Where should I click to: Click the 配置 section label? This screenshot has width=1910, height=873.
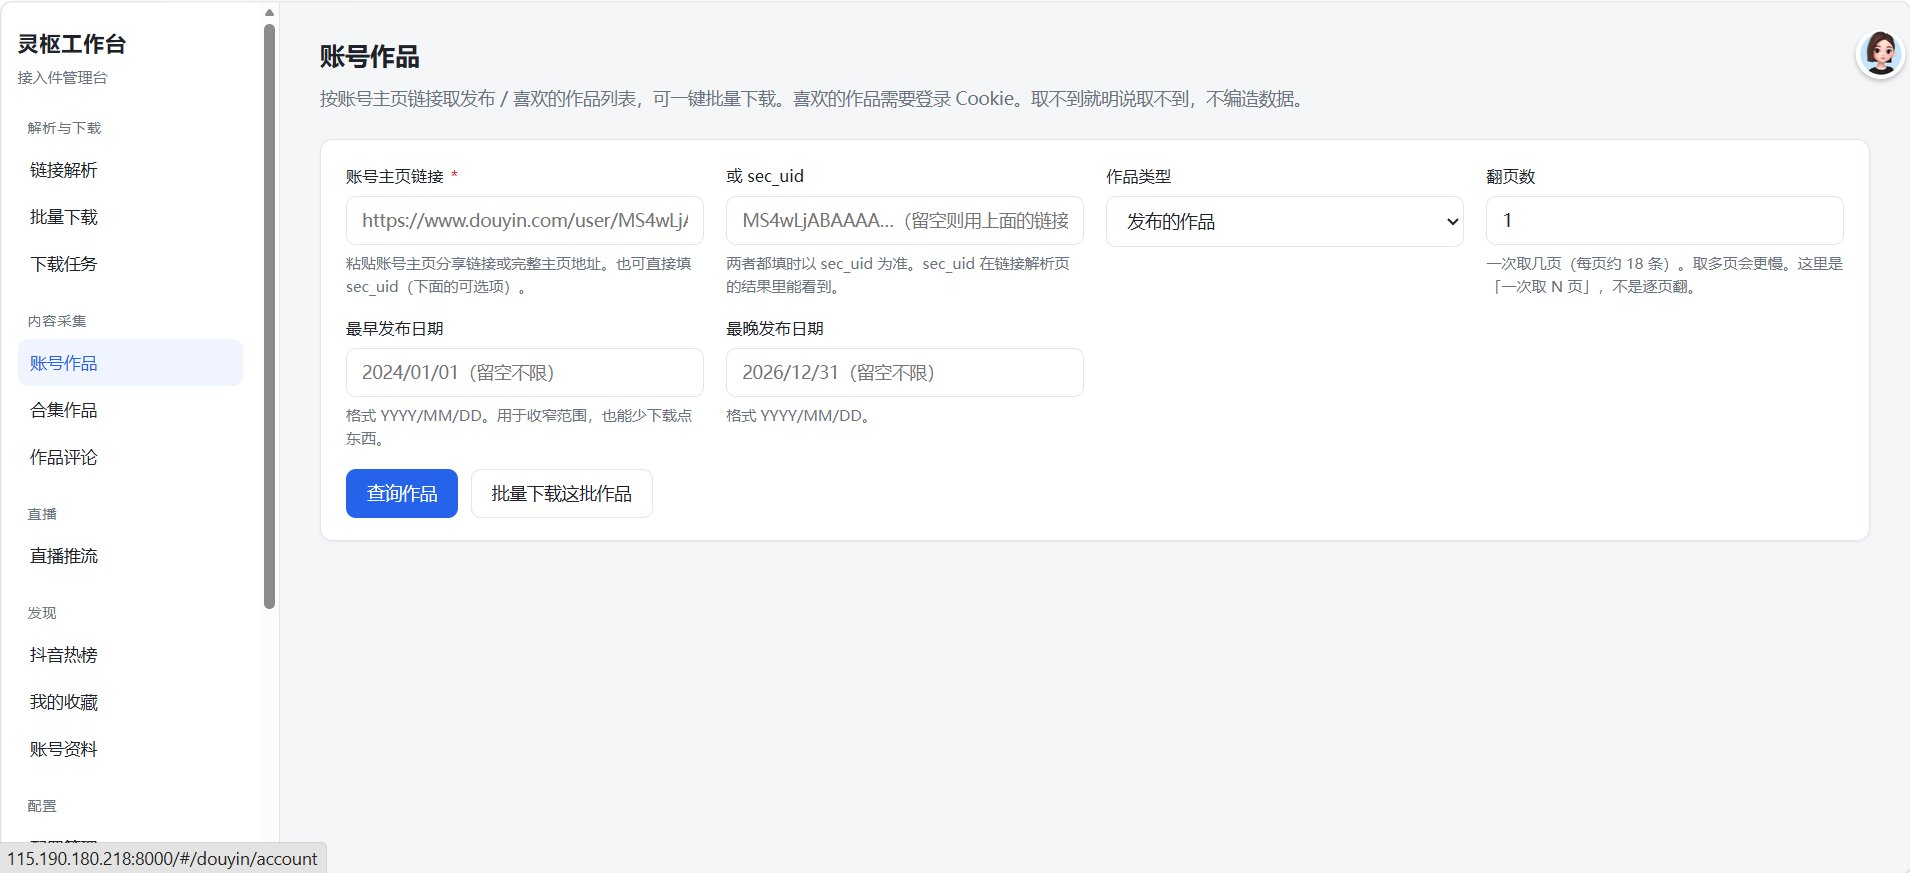(42, 806)
